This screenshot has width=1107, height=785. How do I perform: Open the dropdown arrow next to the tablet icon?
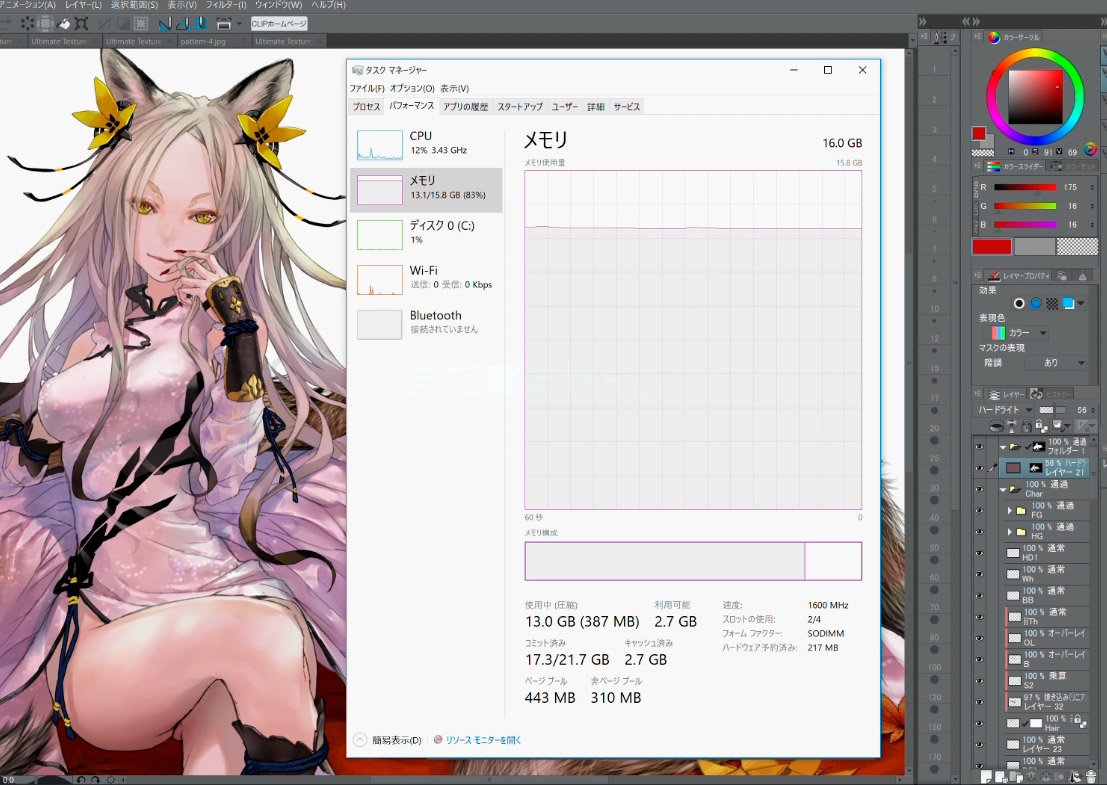pos(239,23)
